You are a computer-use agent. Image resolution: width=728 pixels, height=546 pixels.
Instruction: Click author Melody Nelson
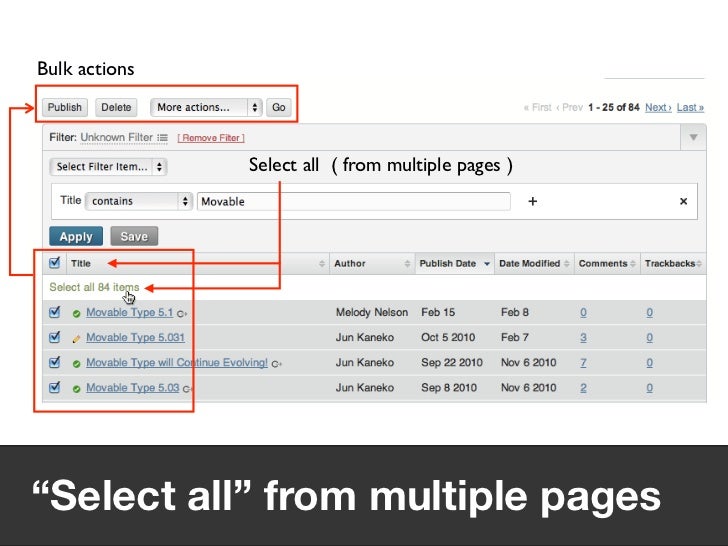pos(372,312)
